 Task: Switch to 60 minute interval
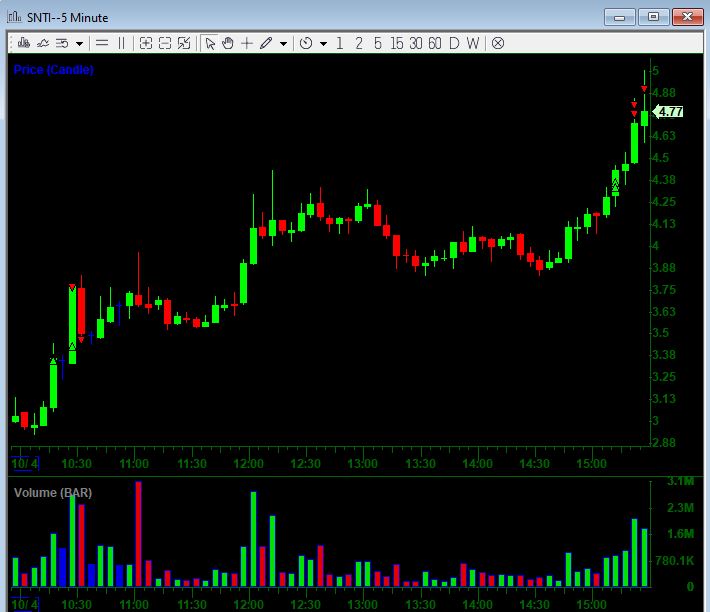[x=435, y=43]
